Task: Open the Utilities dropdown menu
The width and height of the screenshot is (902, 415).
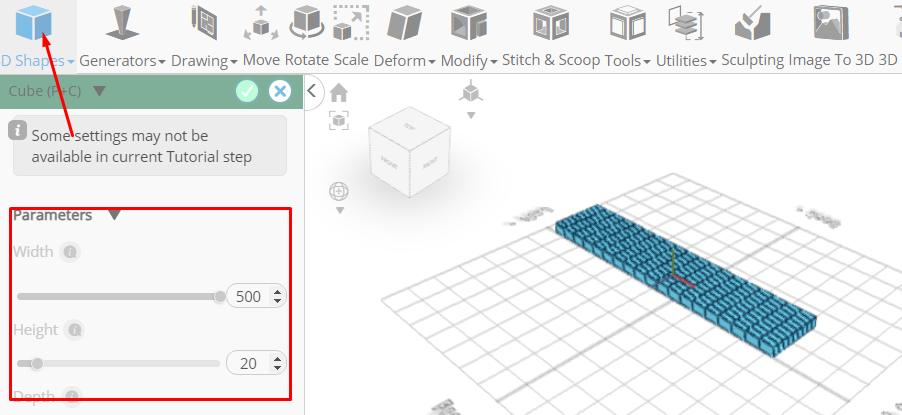Action: click(x=686, y=60)
